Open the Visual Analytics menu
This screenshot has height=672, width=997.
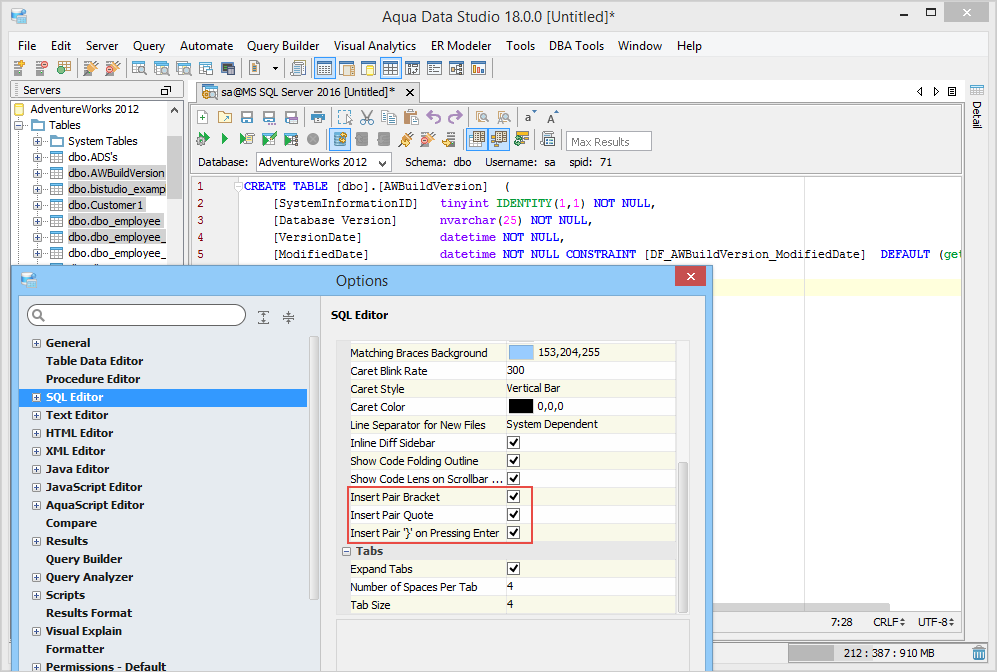pos(375,46)
